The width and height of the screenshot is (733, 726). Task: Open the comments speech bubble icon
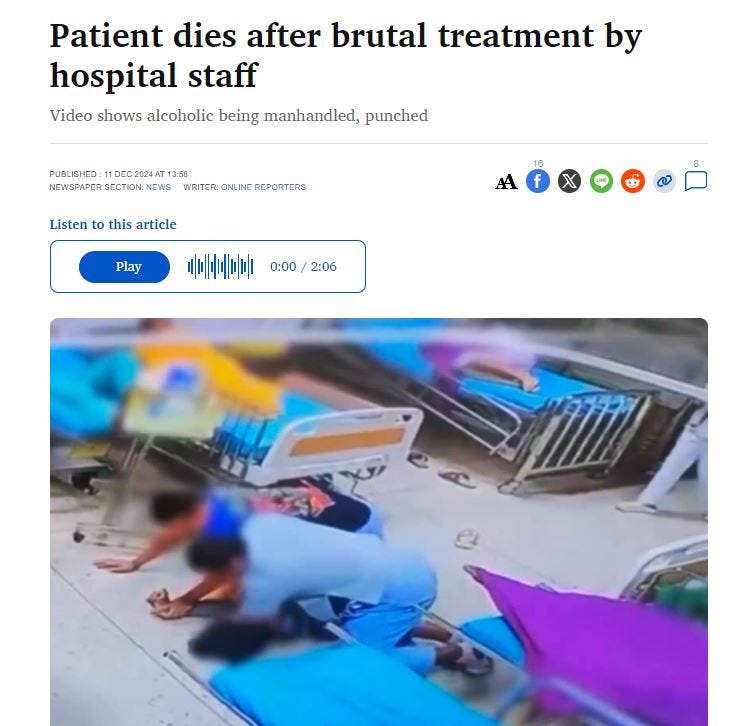tap(696, 181)
